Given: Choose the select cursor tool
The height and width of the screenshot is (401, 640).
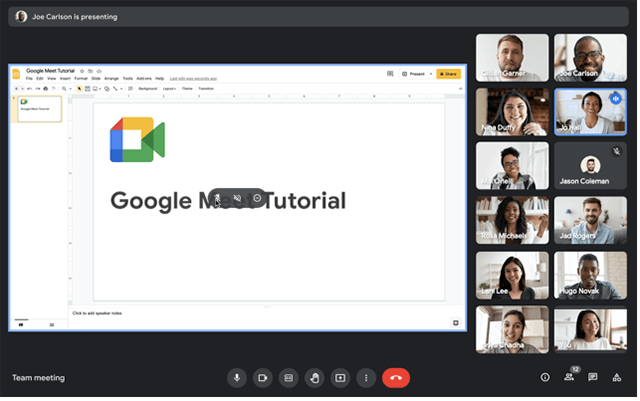Looking at the screenshot, I should click(x=79, y=89).
